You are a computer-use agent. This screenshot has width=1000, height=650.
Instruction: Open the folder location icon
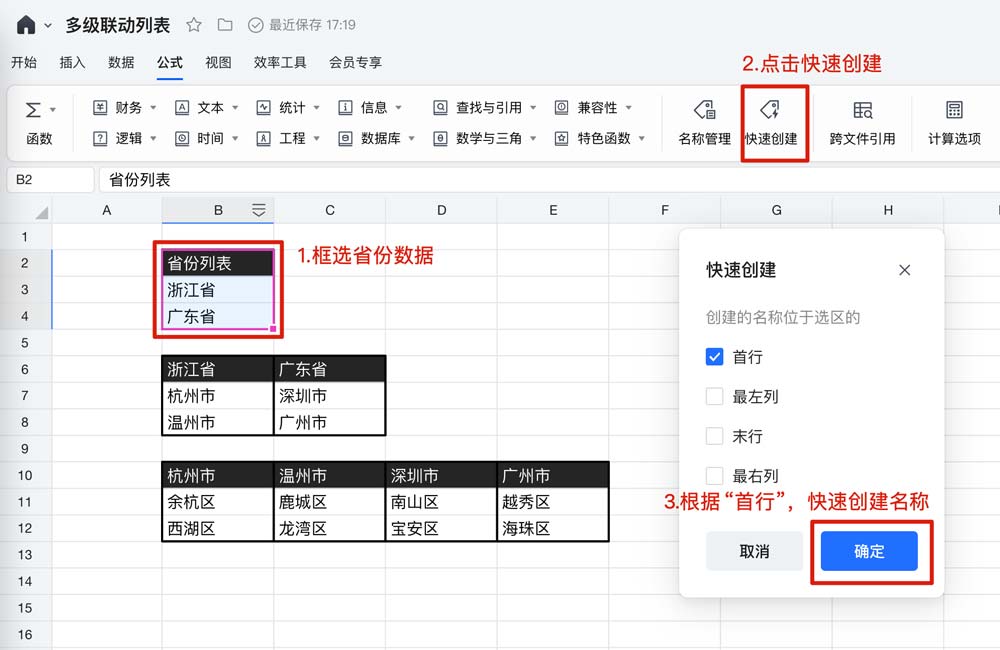[225, 25]
